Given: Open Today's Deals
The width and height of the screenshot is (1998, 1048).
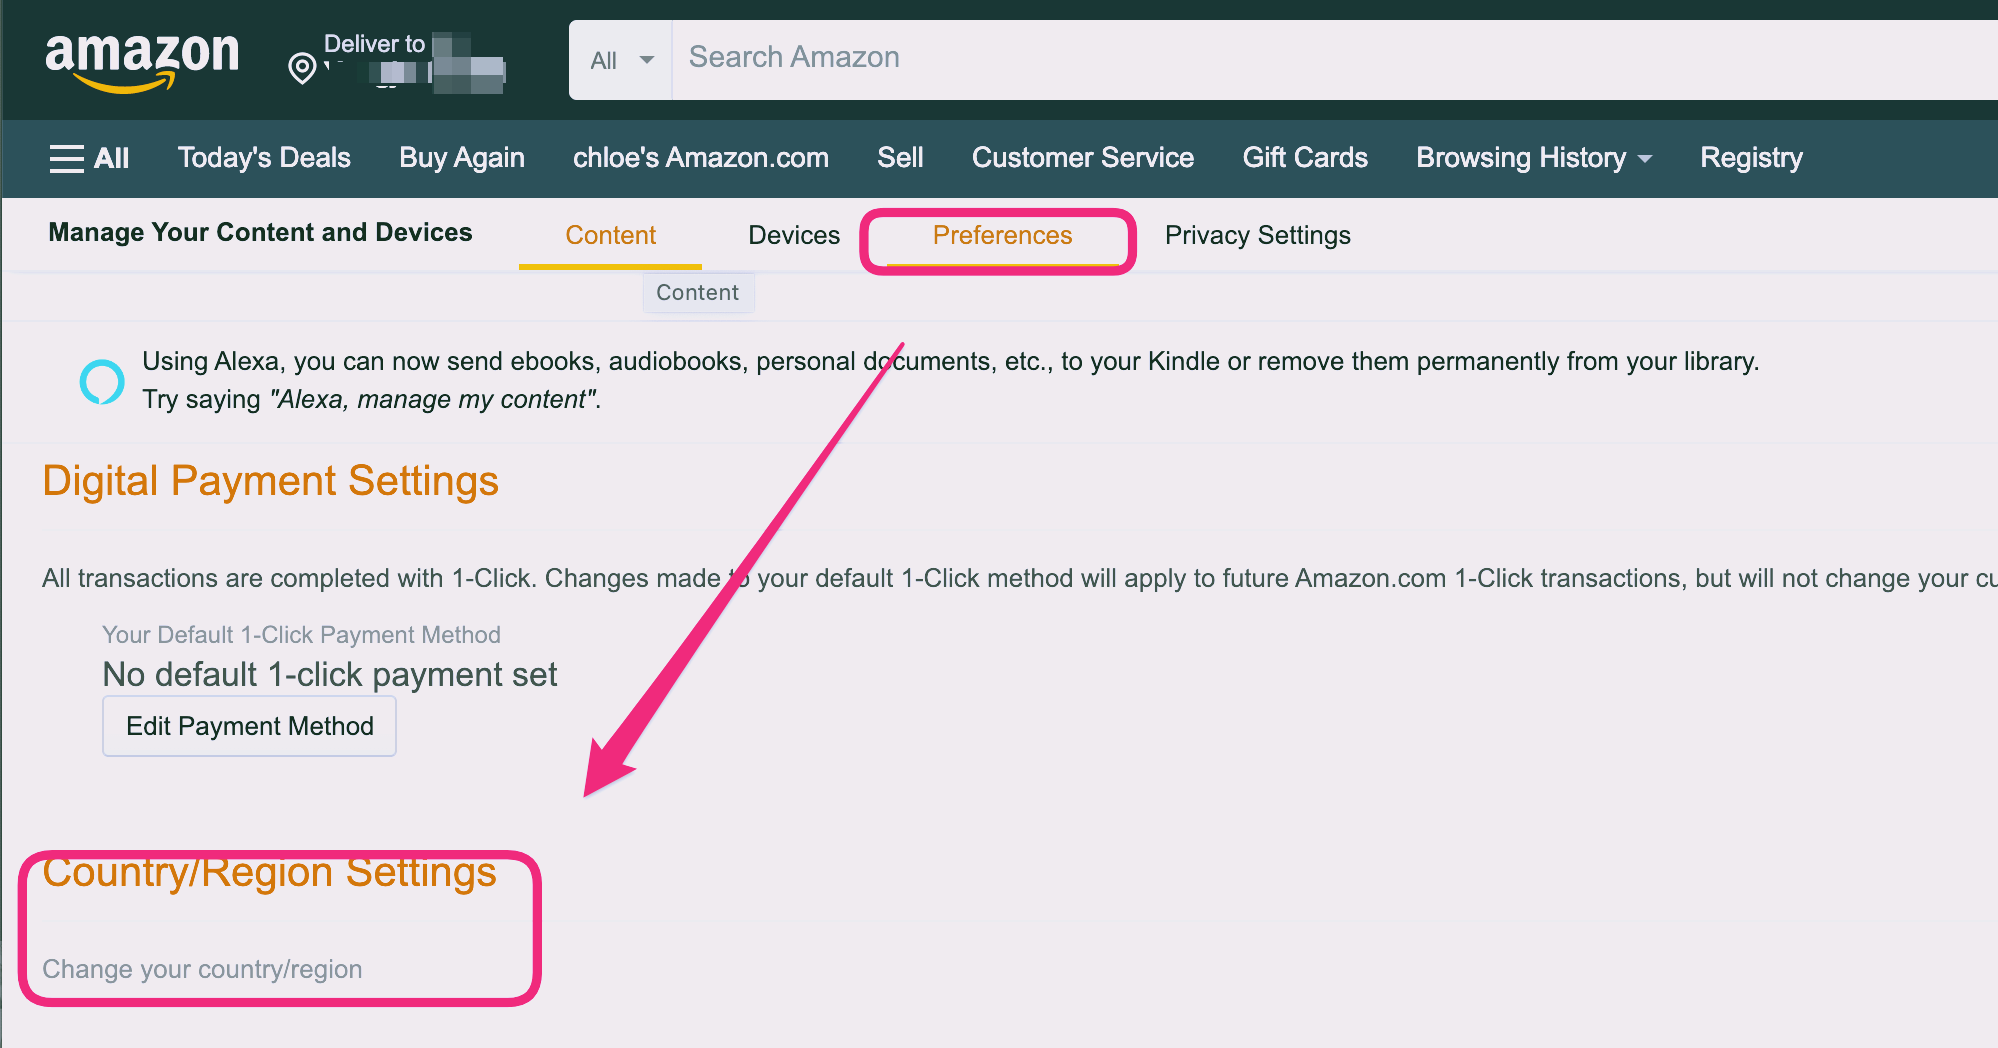Looking at the screenshot, I should (x=264, y=158).
